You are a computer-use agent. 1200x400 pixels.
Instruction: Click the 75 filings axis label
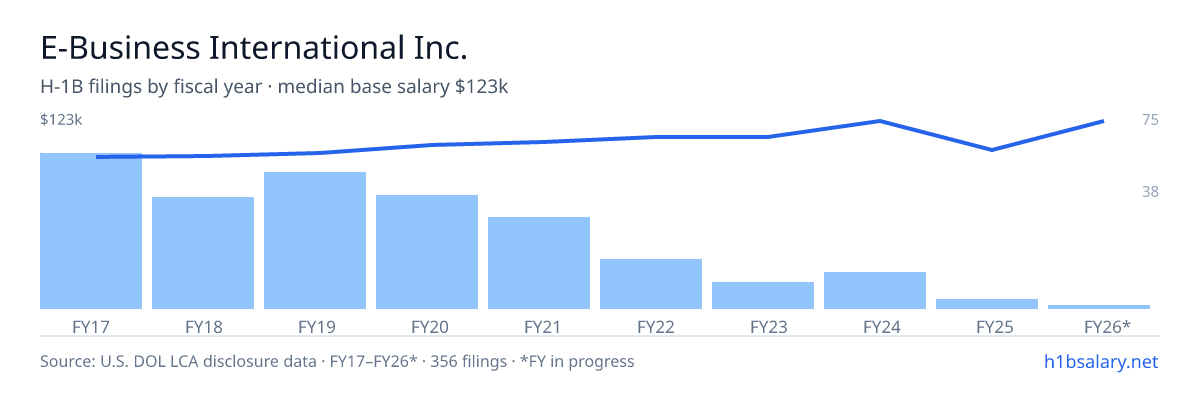pos(1150,120)
